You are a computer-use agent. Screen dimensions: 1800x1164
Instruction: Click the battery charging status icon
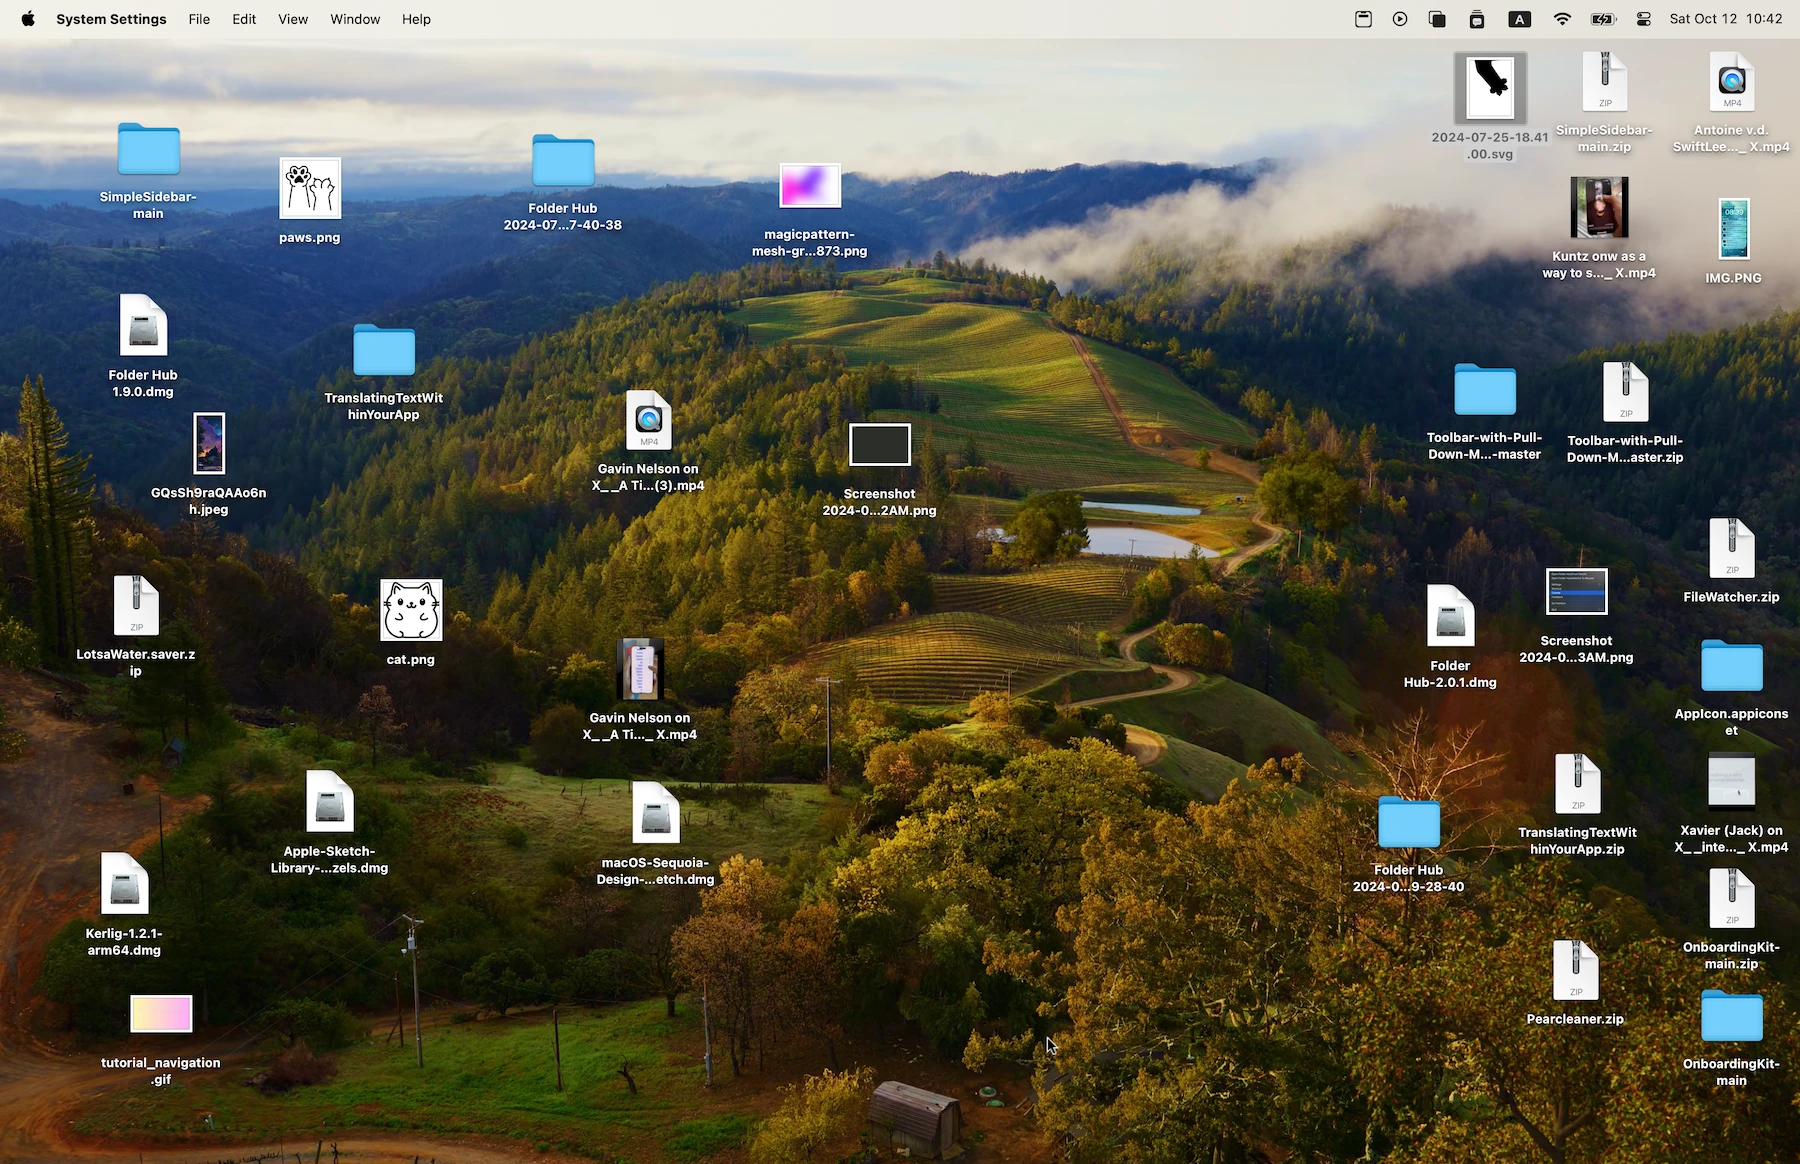click(1603, 19)
